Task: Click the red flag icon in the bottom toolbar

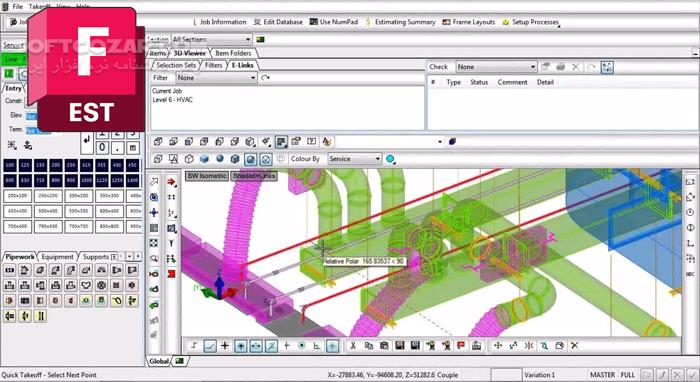Action: coord(461,345)
